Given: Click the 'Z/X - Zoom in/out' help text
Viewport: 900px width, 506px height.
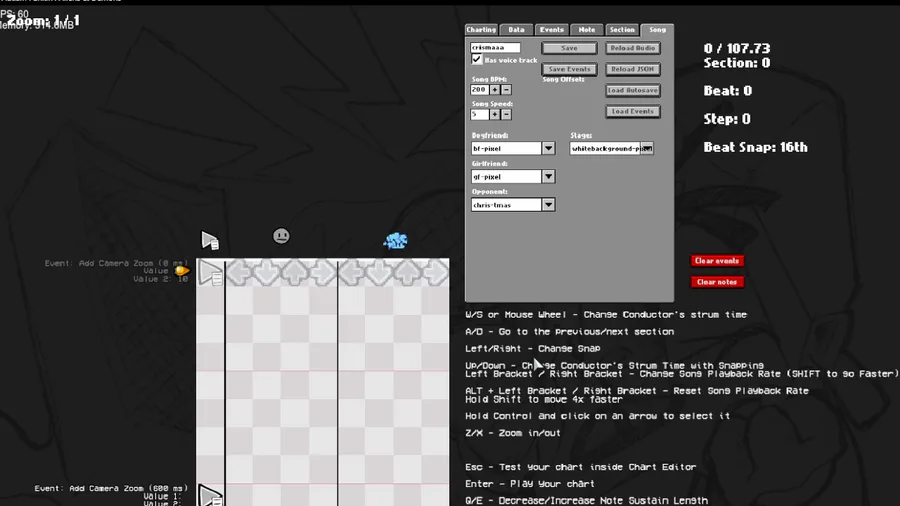Looking at the screenshot, I should click(513, 433).
